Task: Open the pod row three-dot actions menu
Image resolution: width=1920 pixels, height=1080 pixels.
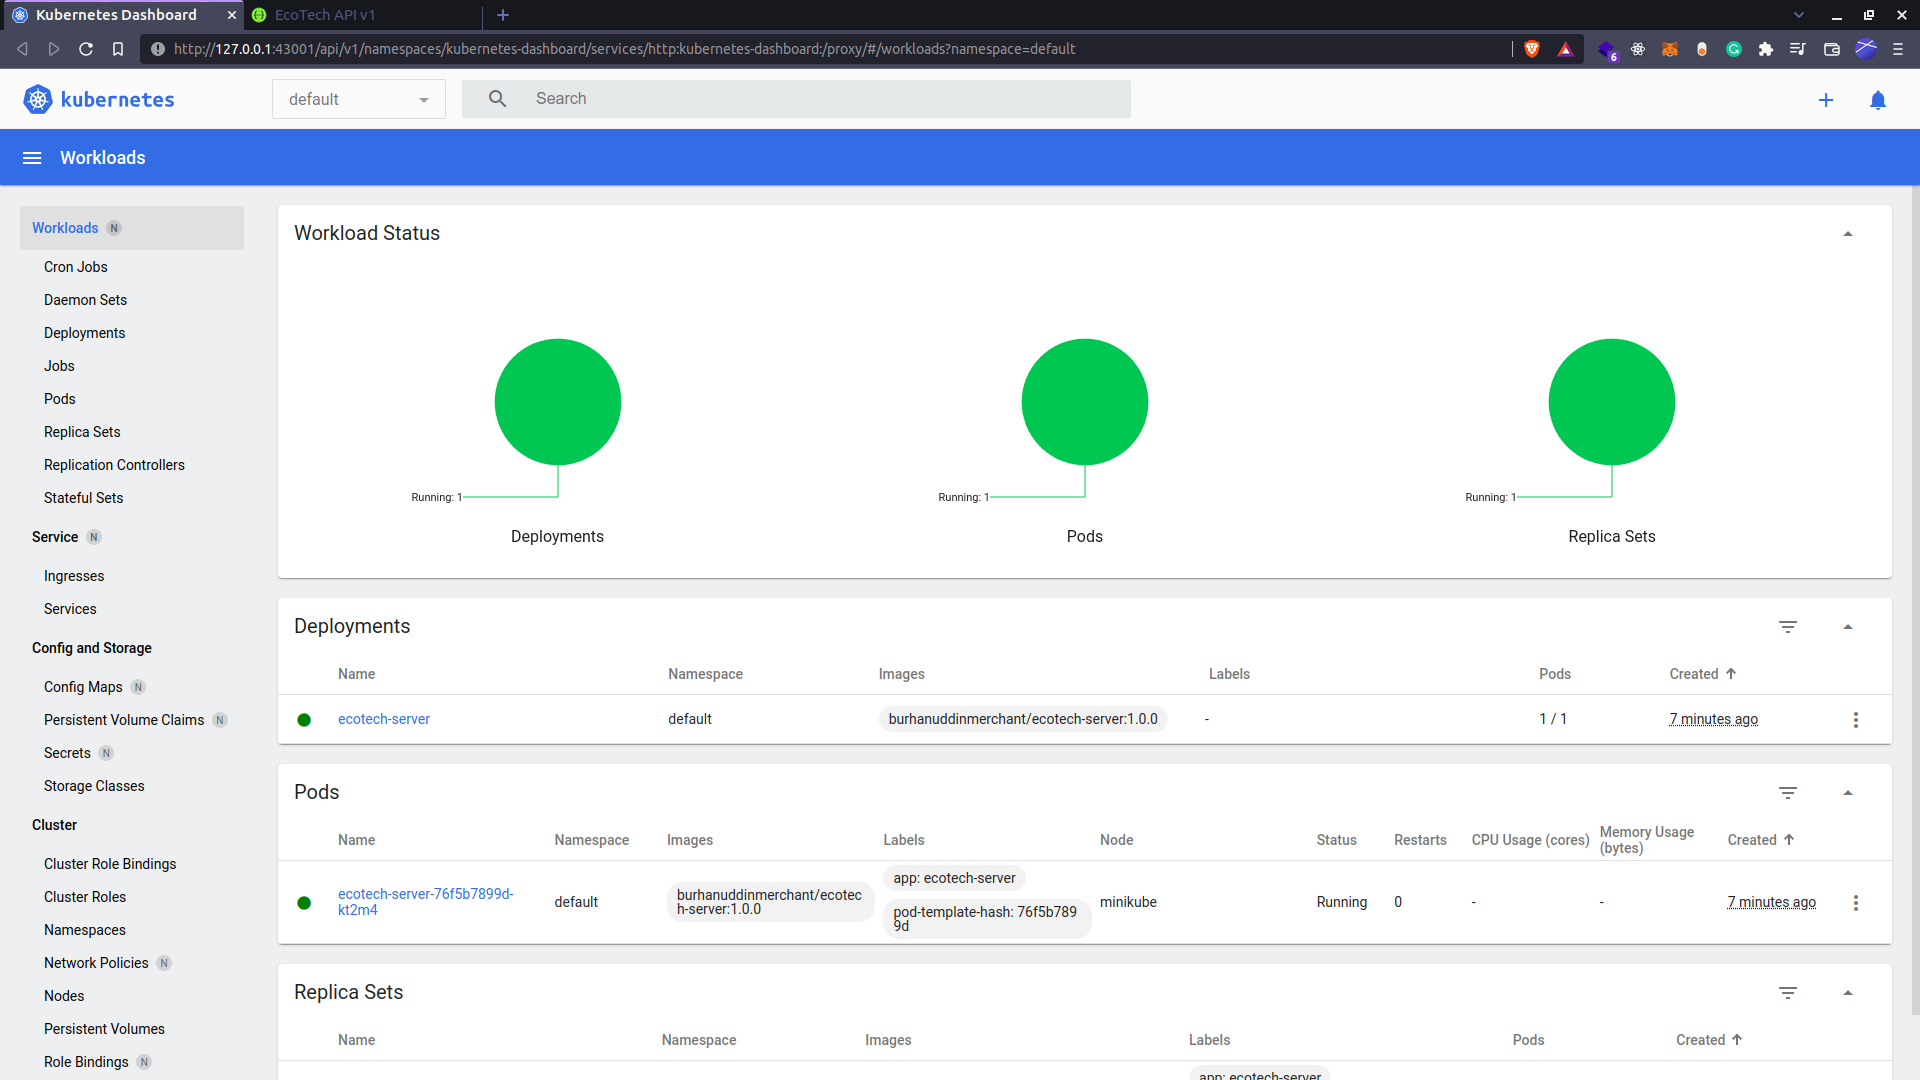Action: [1856, 903]
